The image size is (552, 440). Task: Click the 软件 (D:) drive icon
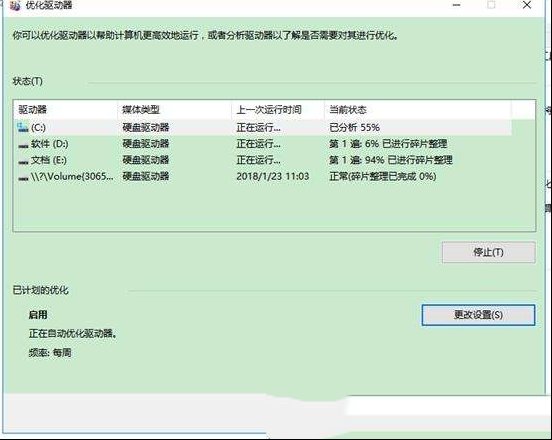(x=23, y=145)
